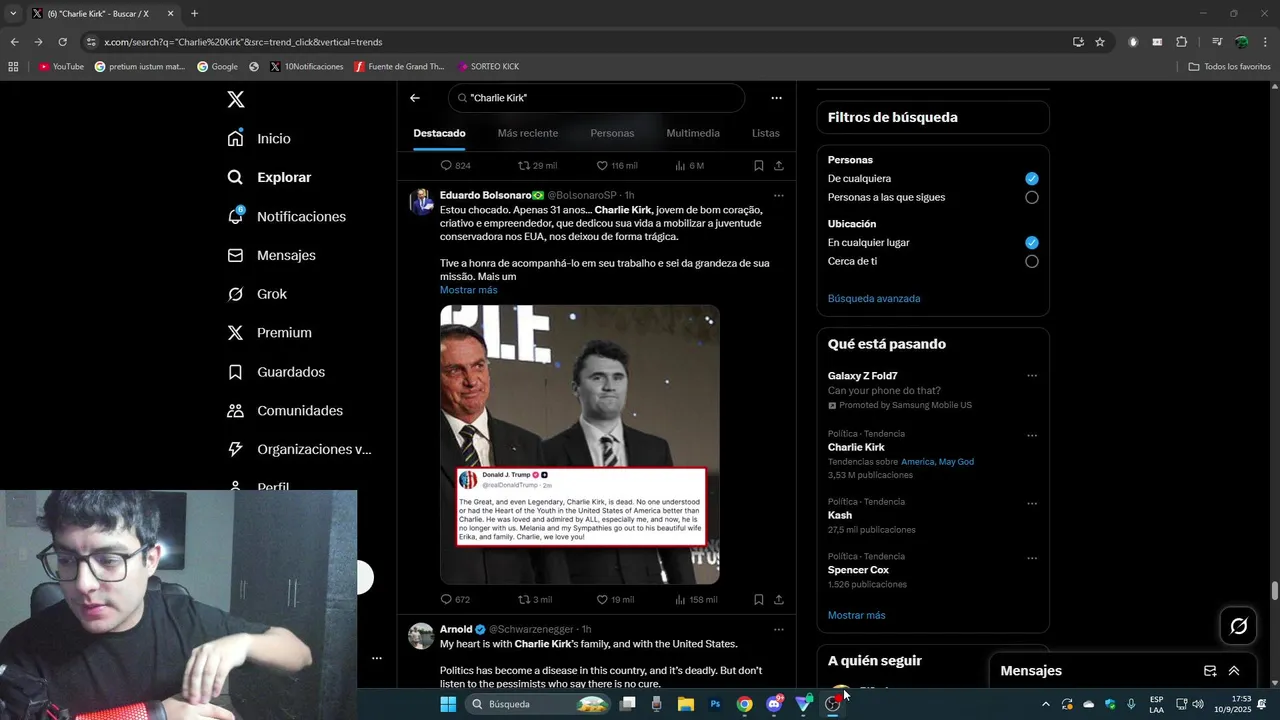Select Cerca de ti option
Screen dimensions: 1280x720
point(1032,261)
